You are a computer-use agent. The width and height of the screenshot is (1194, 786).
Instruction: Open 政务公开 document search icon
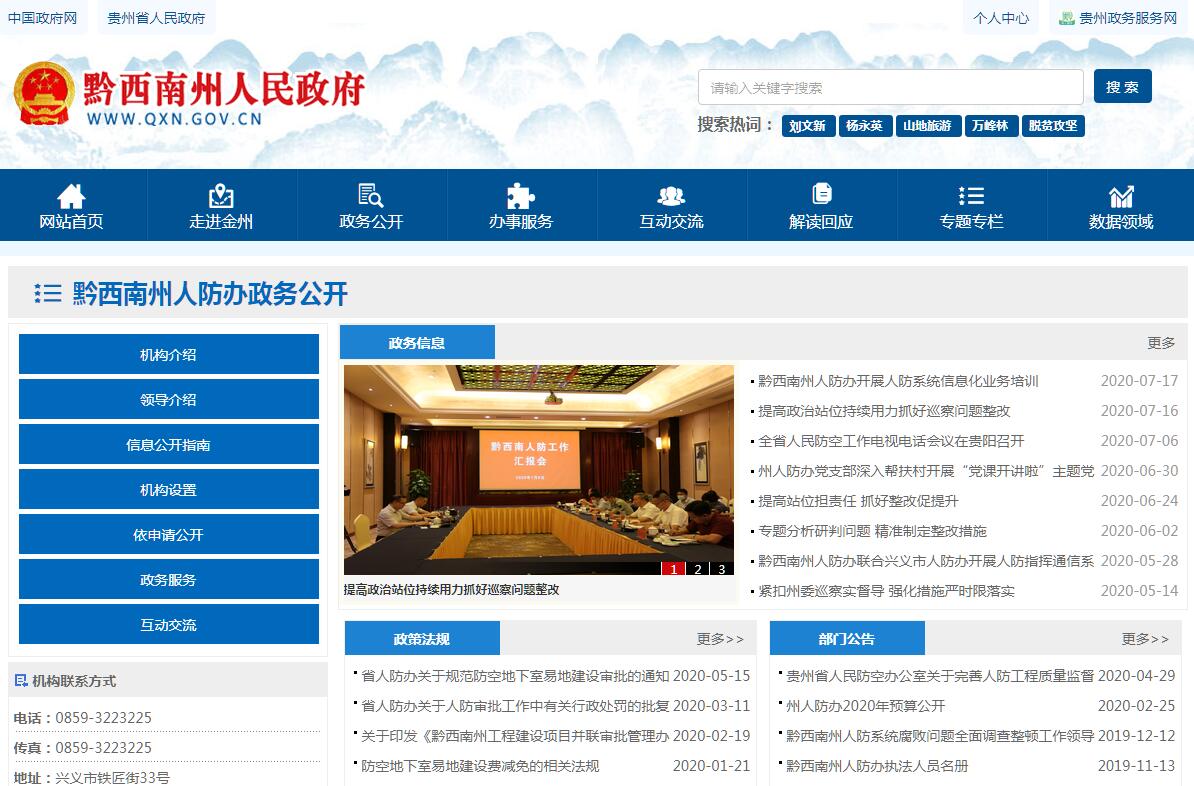pyautogui.click(x=371, y=196)
